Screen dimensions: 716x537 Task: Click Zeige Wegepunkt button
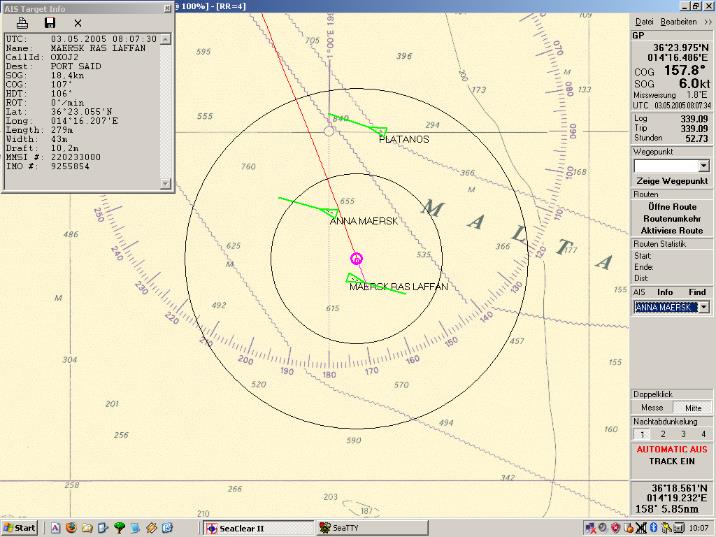coord(672,181)
